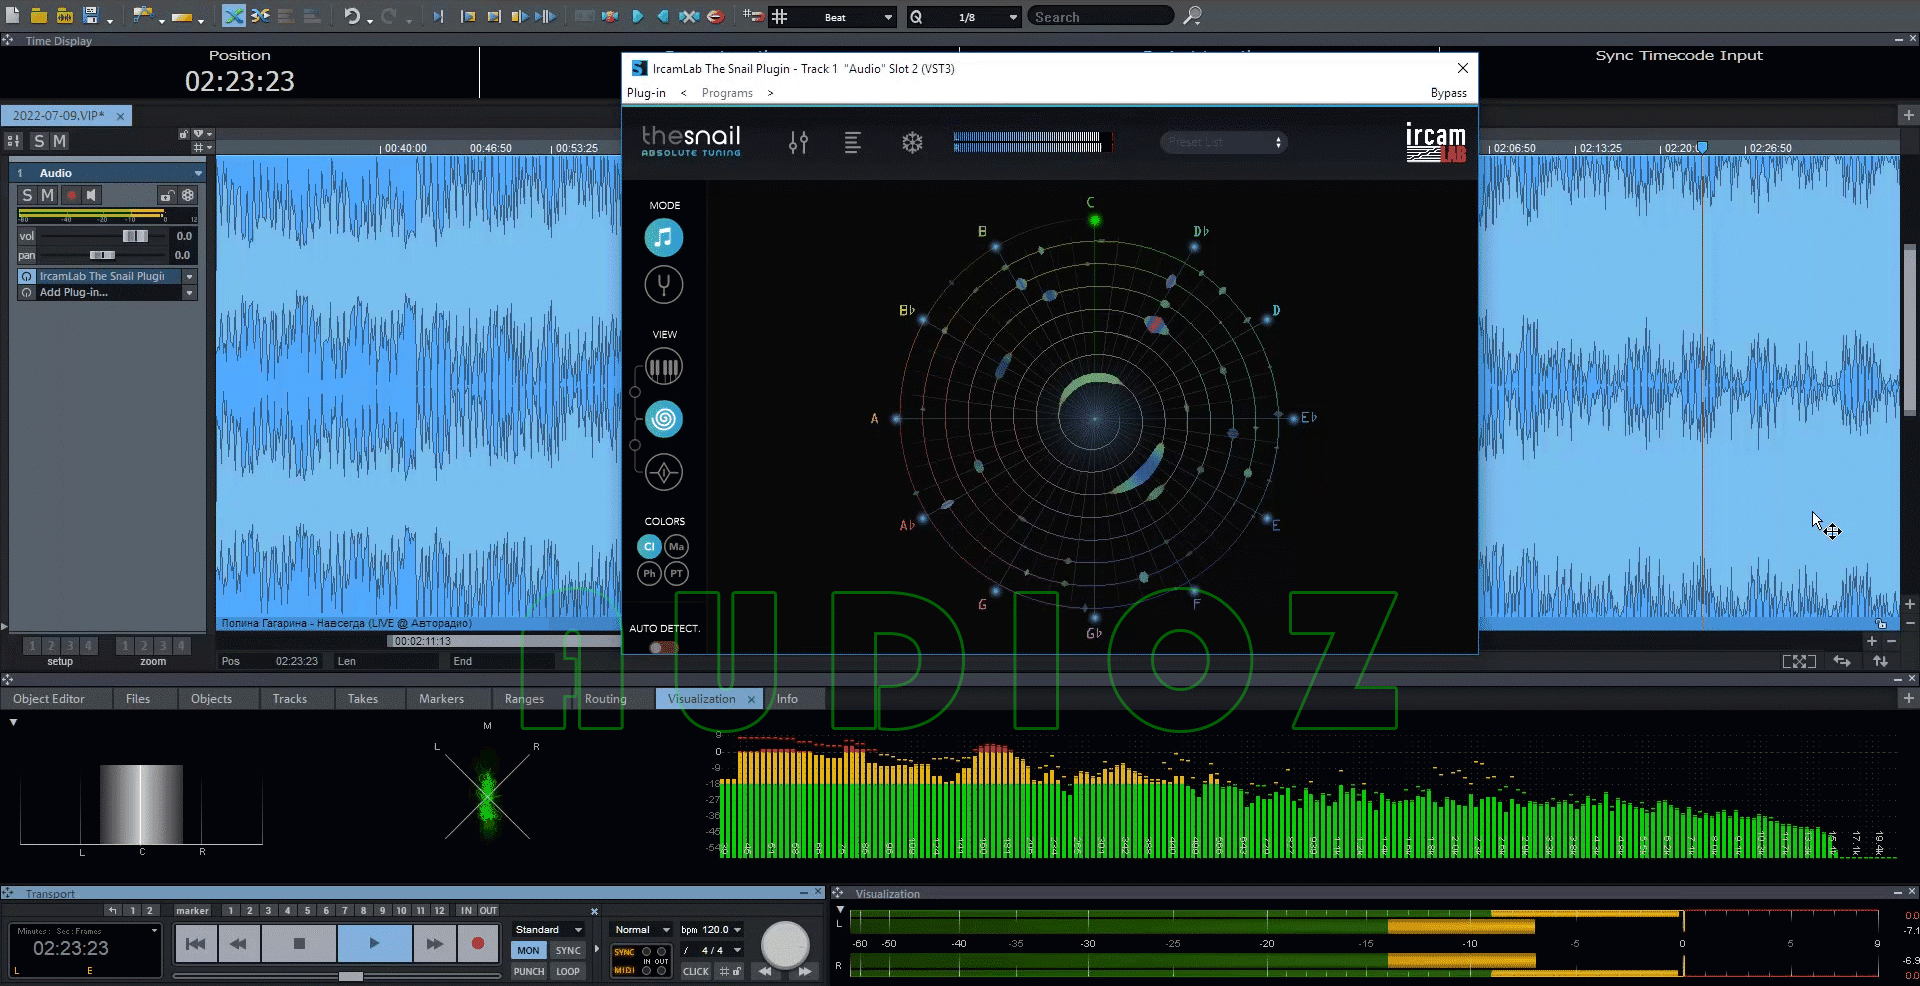Open The Snail settings sliders icon
The width and height of the screenshot is (1920, 986).
pyautogui.click(x=798, y=143)
